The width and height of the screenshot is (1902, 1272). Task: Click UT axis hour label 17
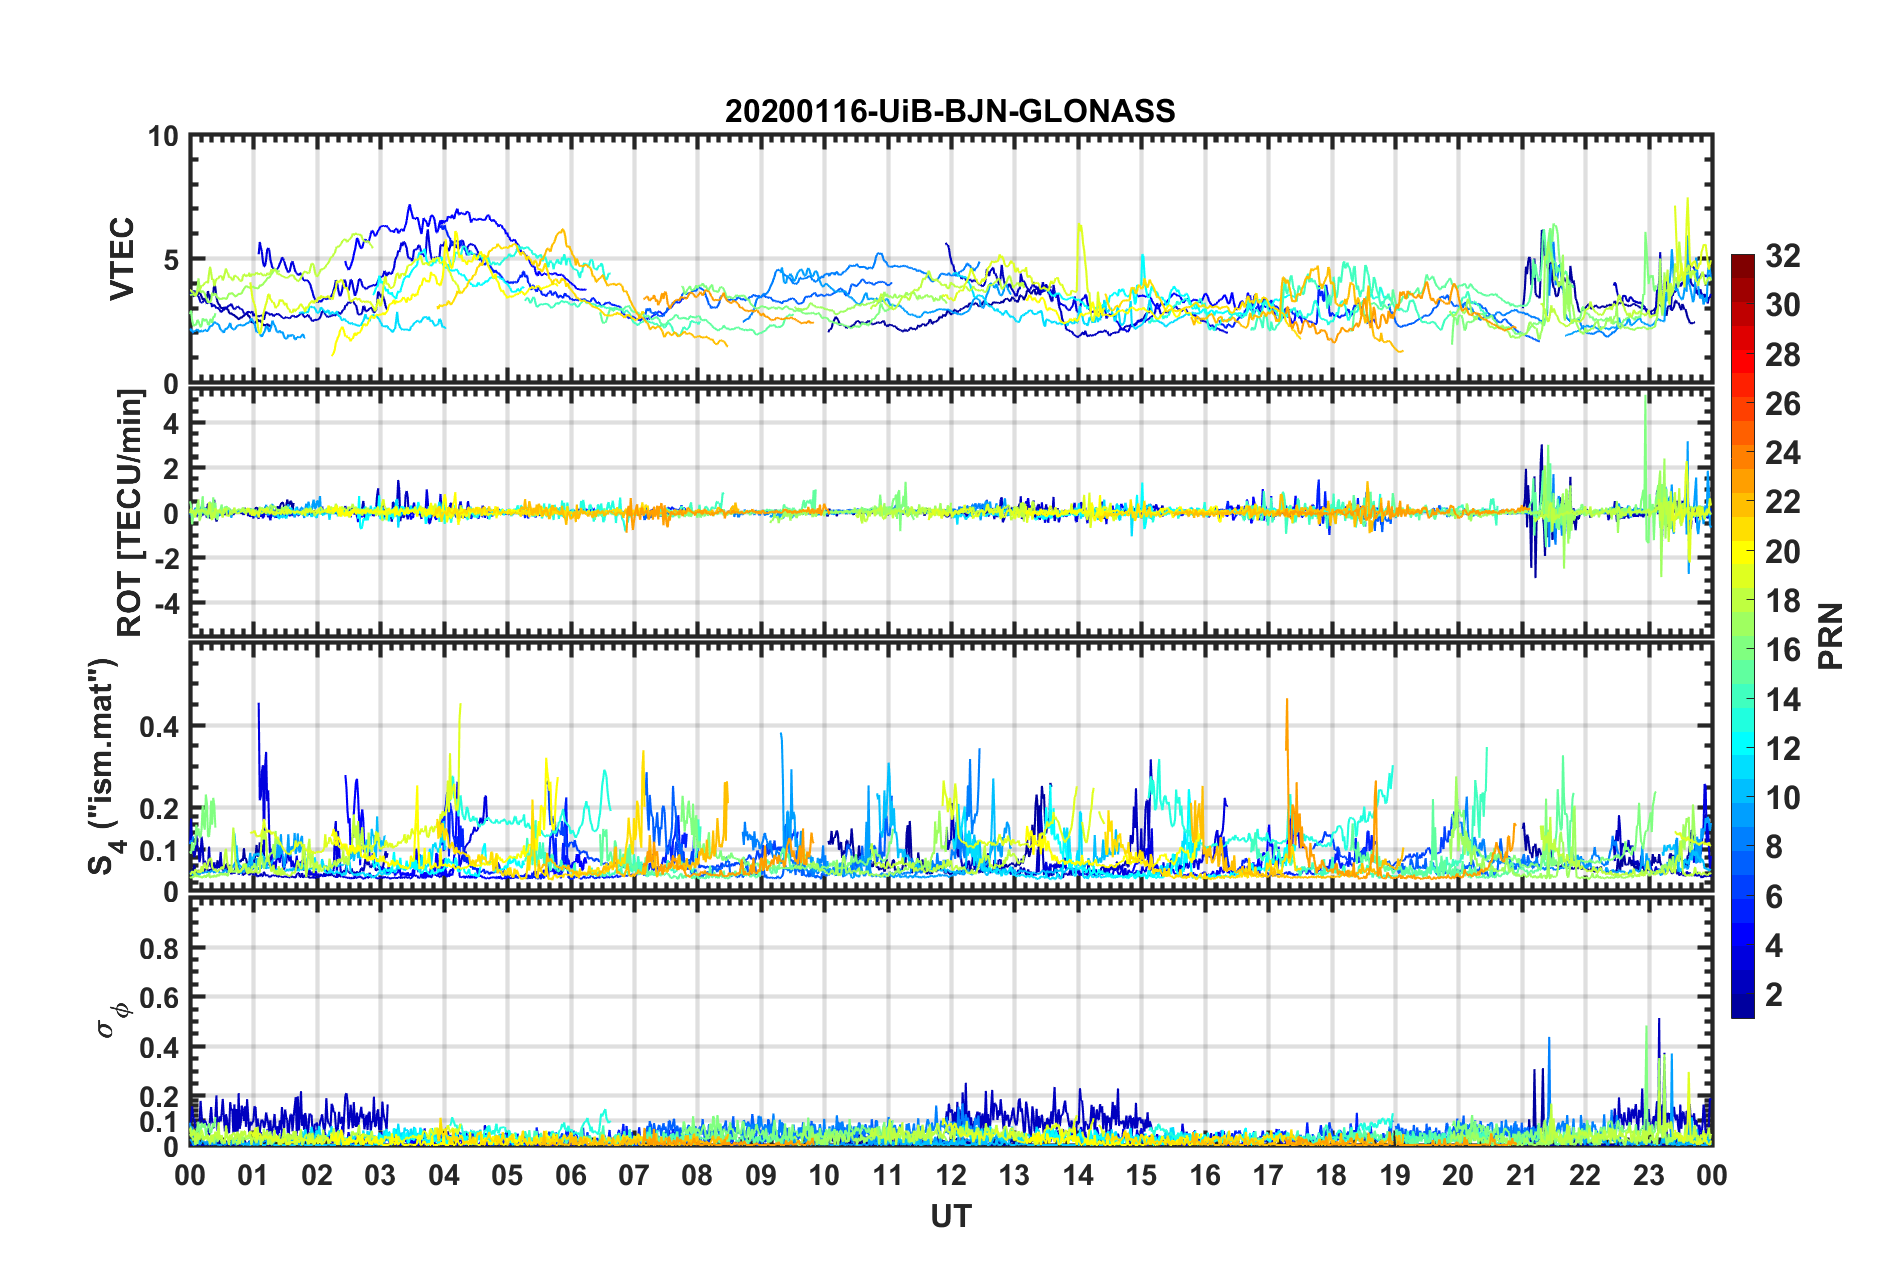click(x=1268, y=1176)
